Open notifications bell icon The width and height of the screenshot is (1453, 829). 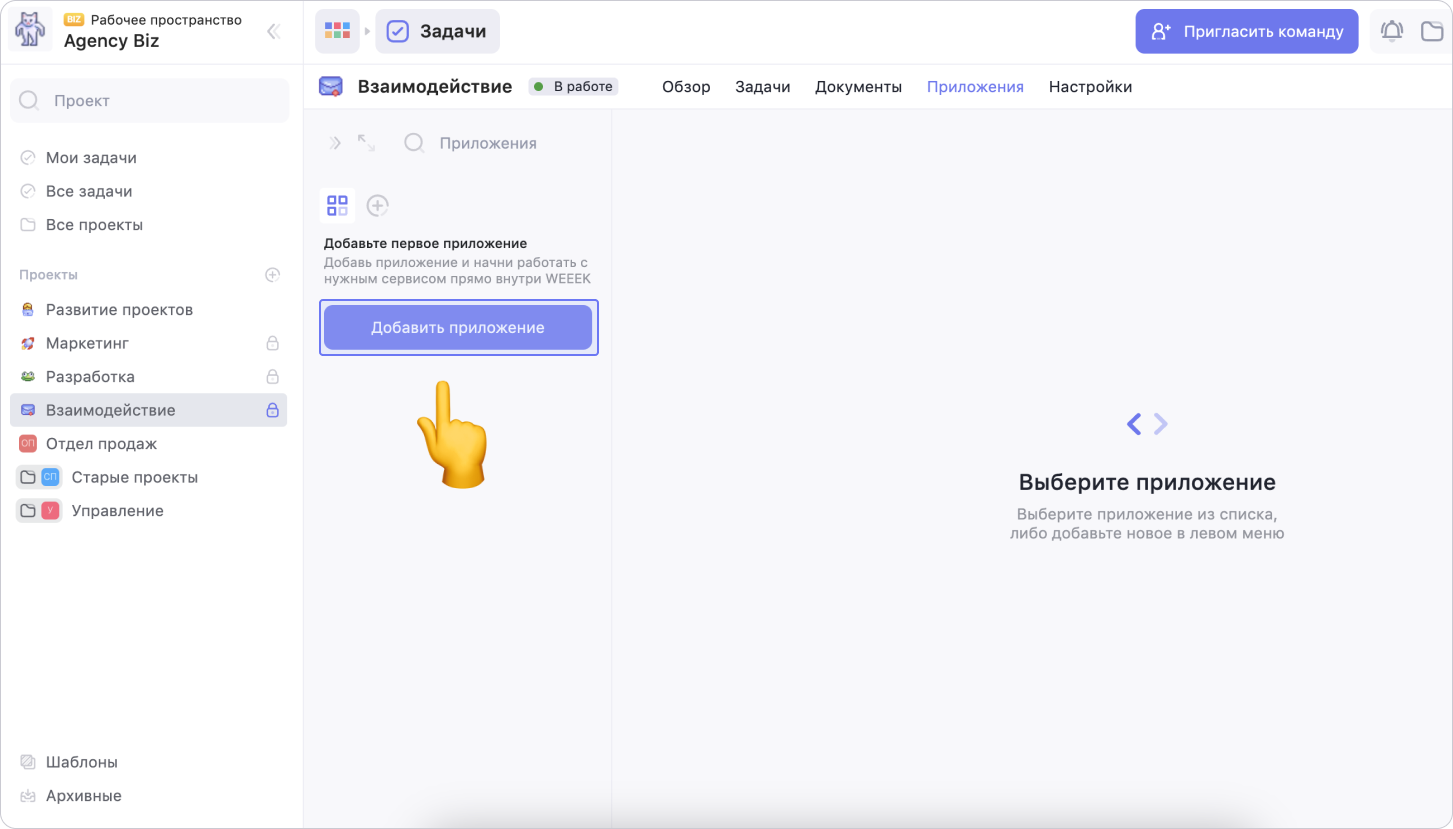point(1391,32)
